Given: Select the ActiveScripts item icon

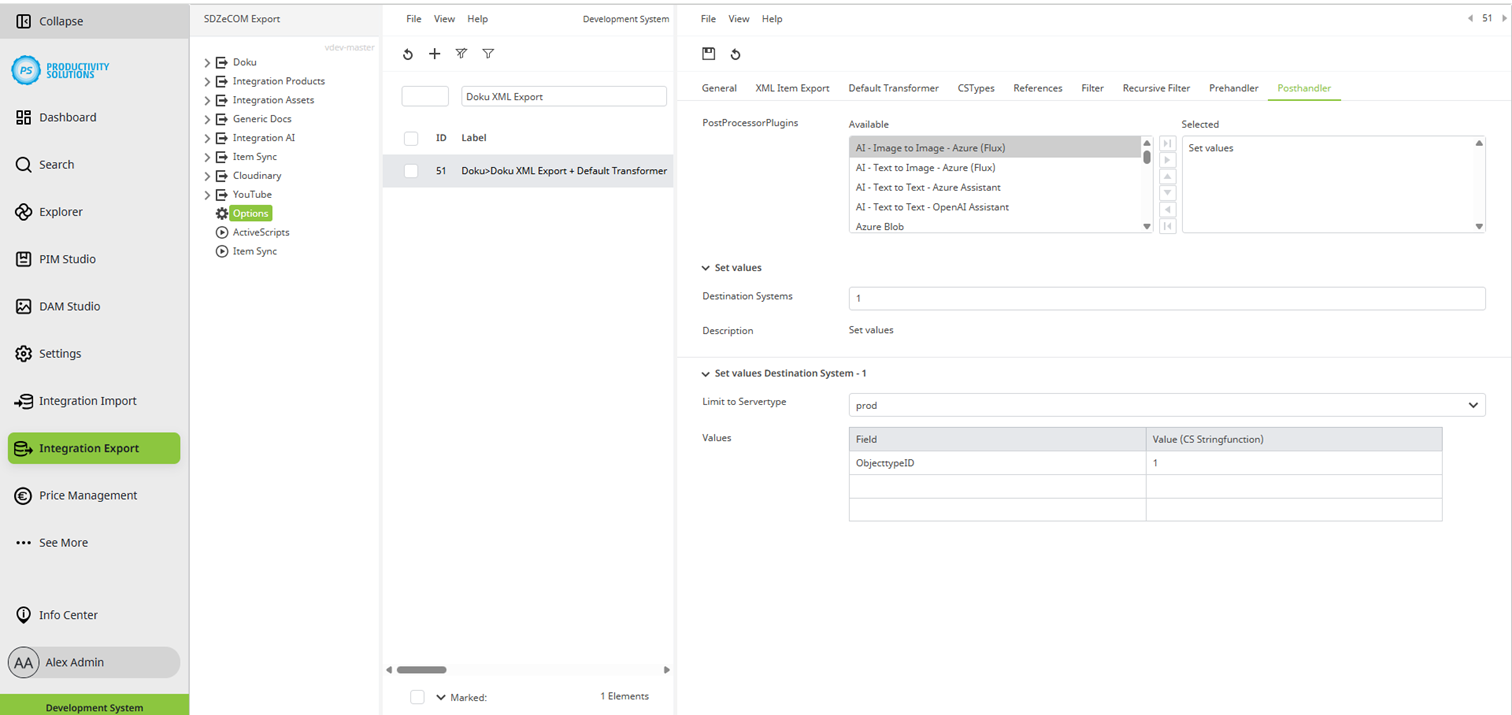Looking at the screenshot, I should (222, 232).
